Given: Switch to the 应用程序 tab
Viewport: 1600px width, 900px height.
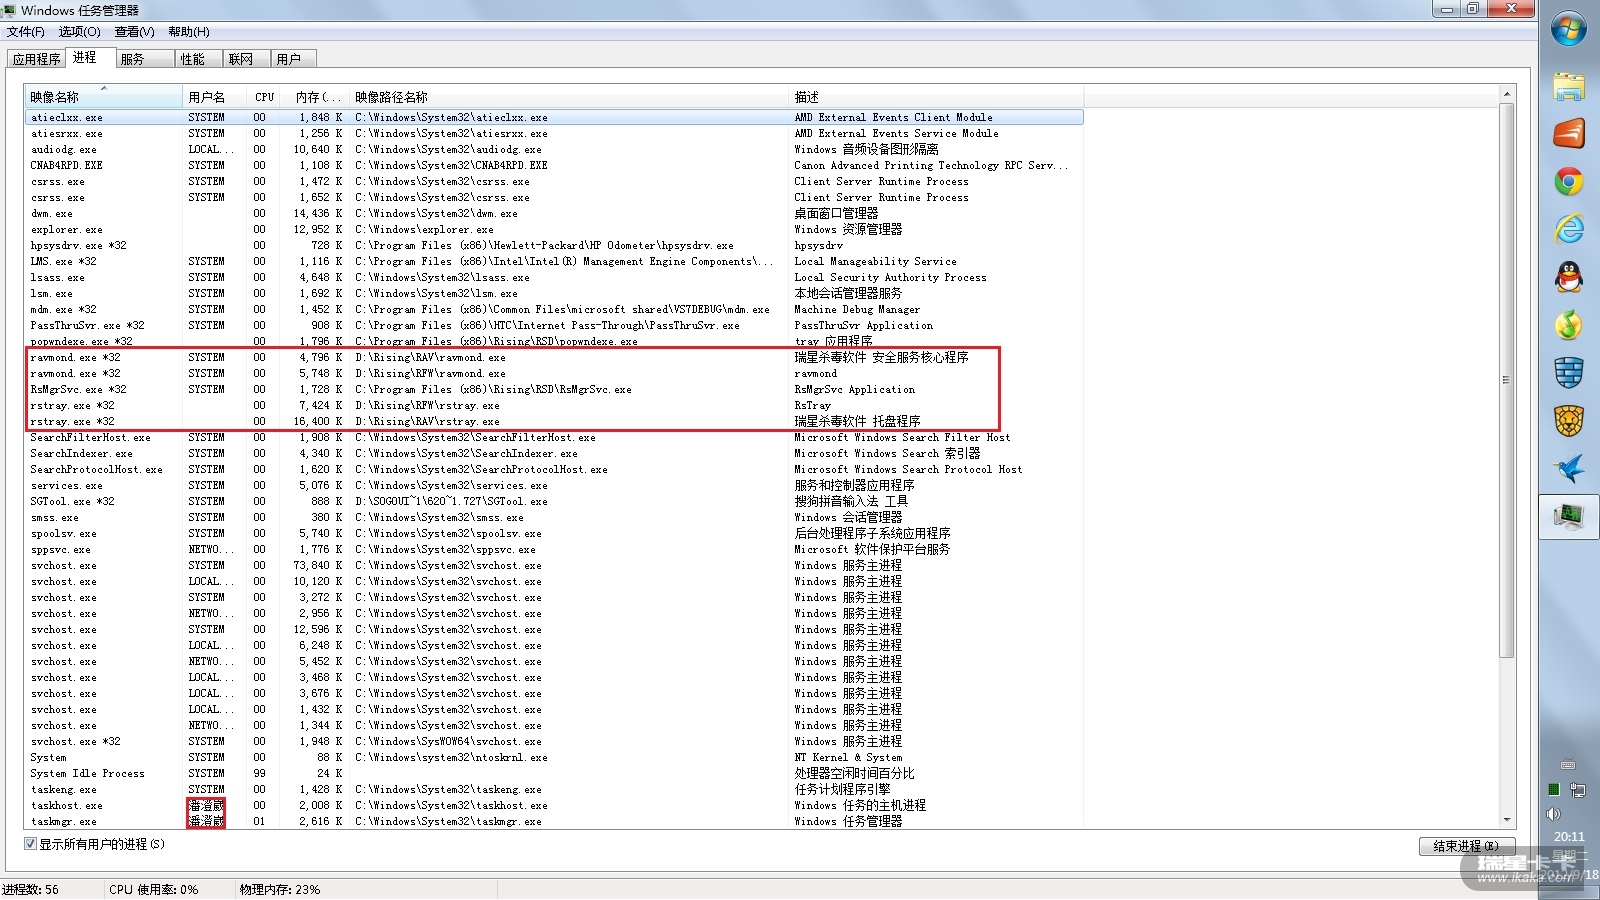Looking at the screenshot, I should pos(37,59).
